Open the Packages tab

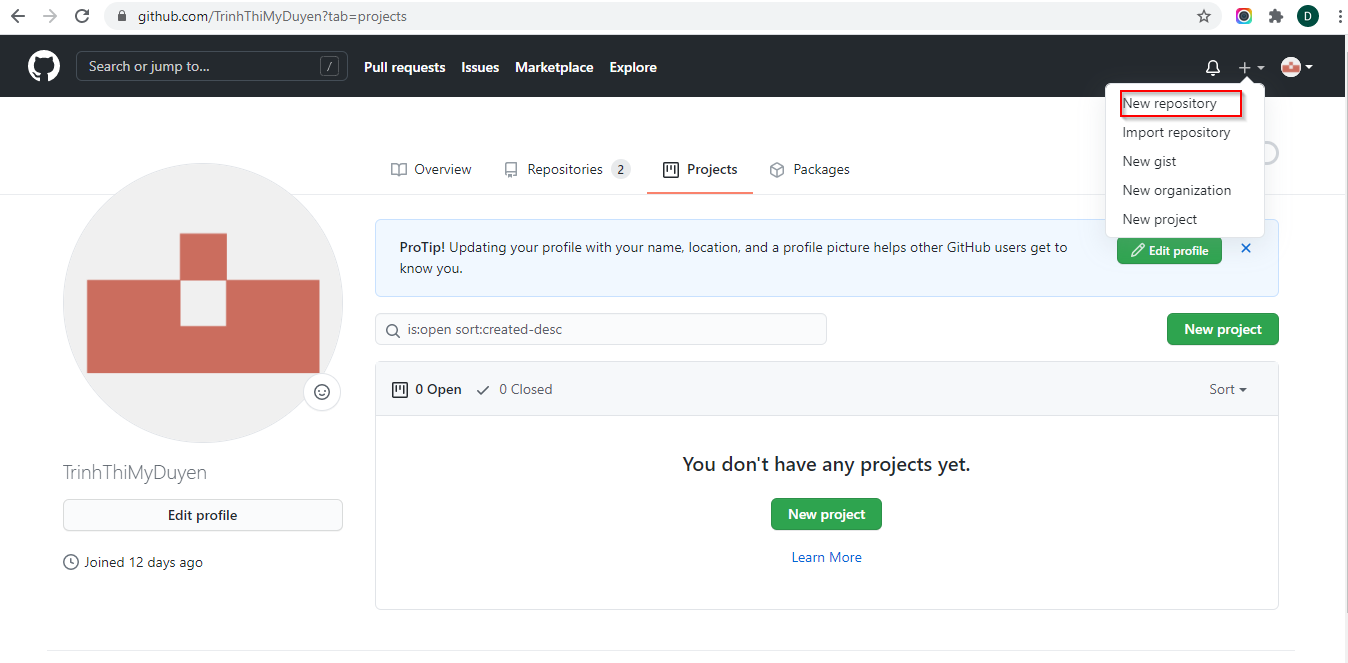(809, 170)
